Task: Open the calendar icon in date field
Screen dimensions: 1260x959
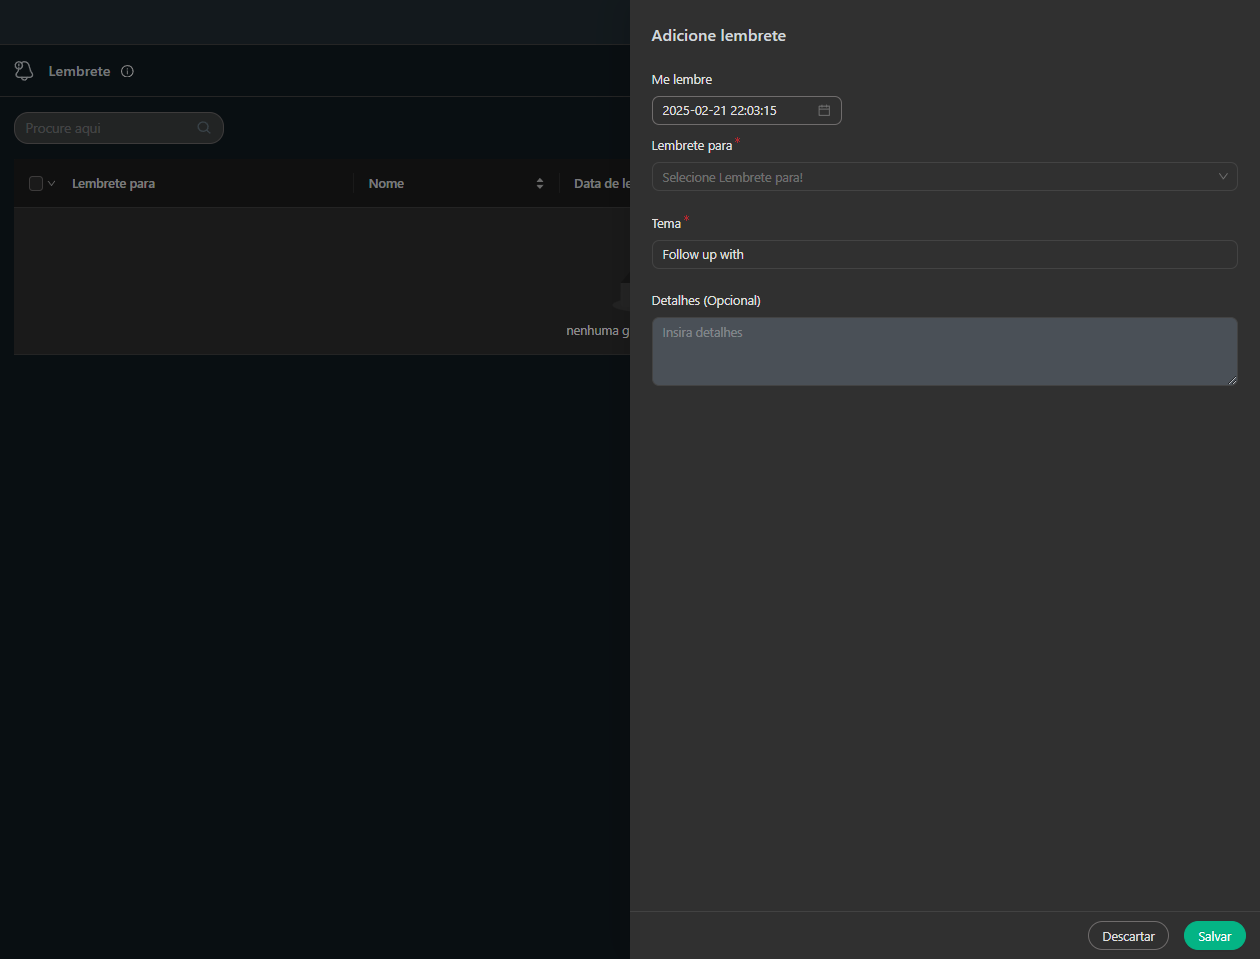Action: click(824, 111)
